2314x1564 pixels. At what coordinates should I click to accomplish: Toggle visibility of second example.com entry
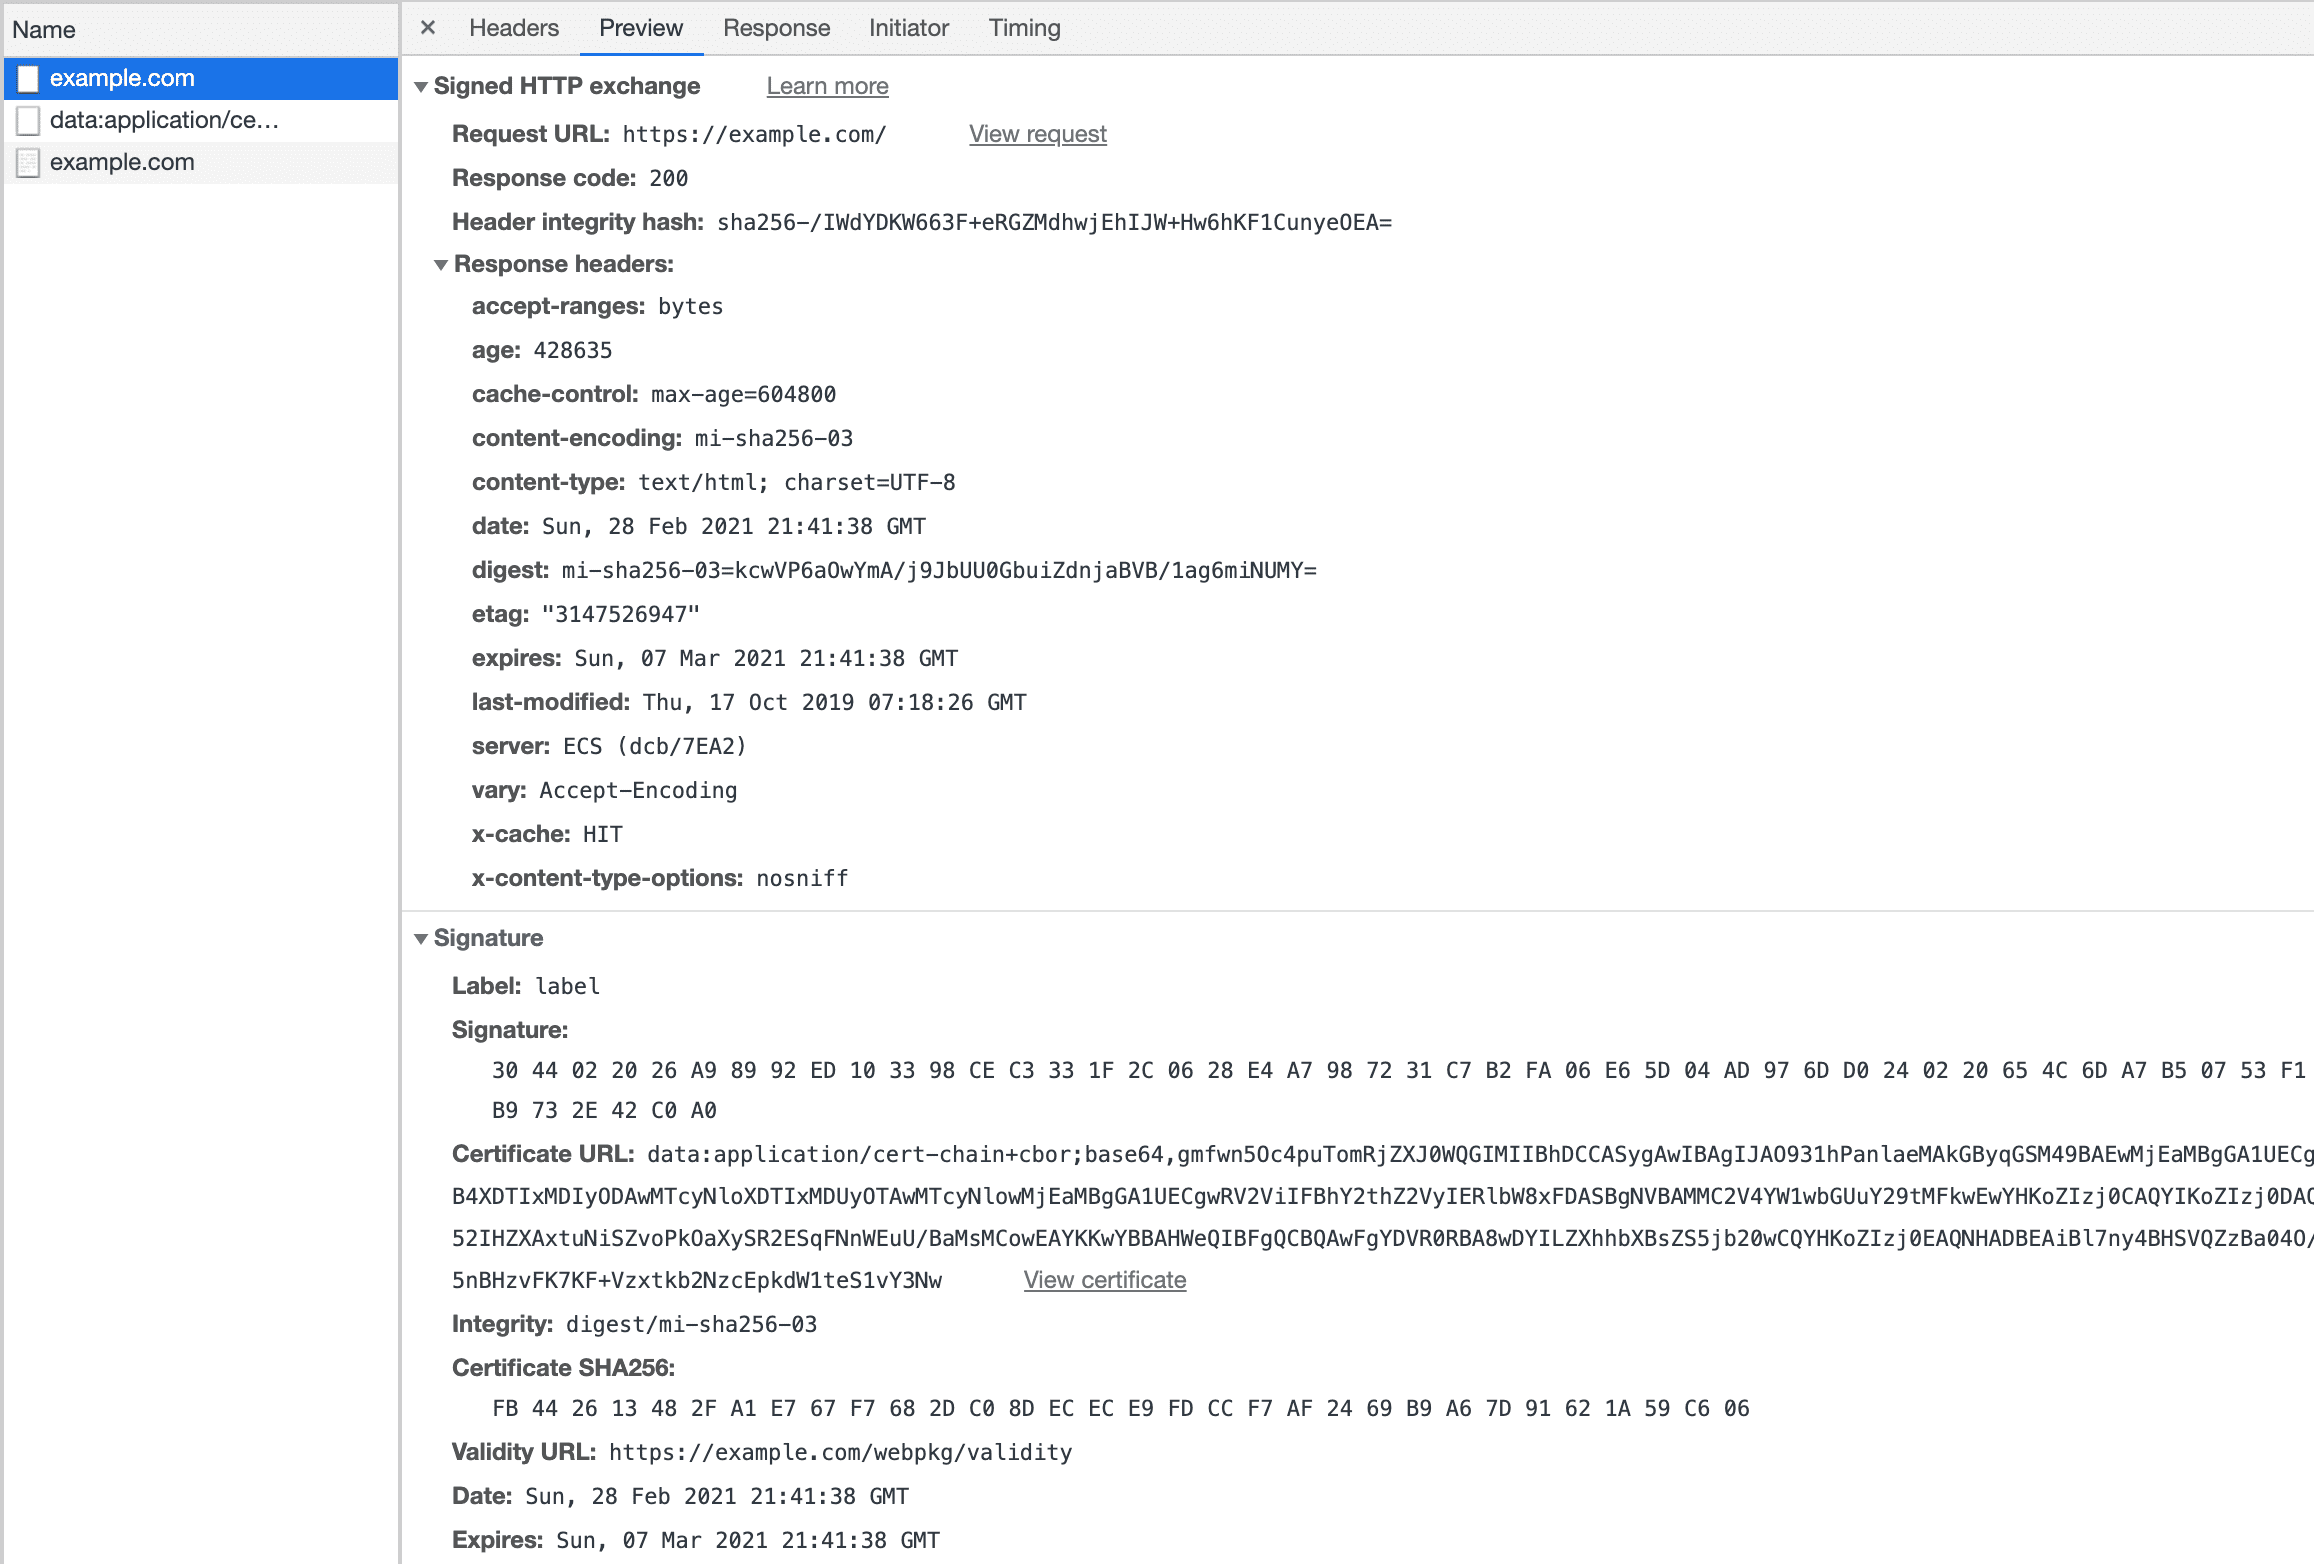[30, 161]
